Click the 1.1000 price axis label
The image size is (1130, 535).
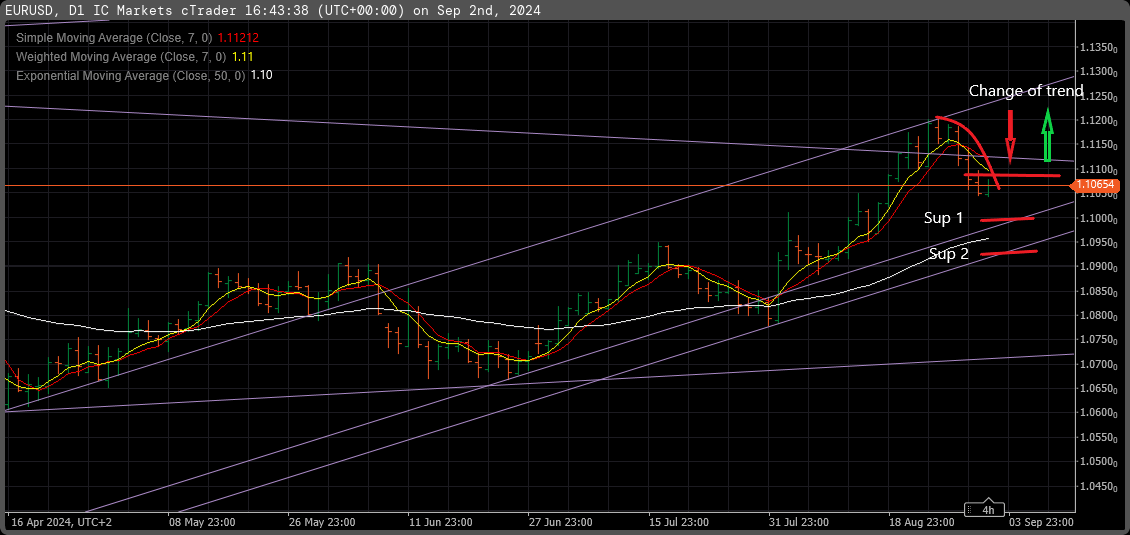click(x=1097, y=218)
